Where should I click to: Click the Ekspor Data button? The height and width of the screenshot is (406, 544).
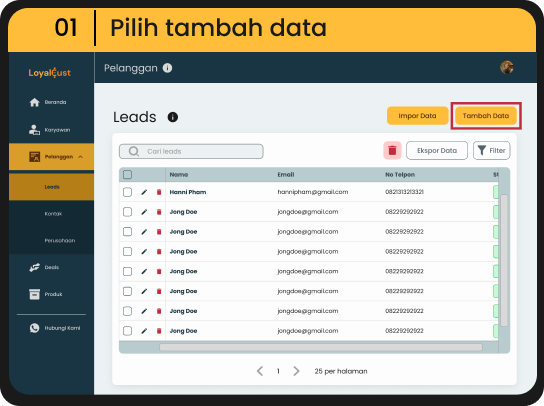point(437,151)
